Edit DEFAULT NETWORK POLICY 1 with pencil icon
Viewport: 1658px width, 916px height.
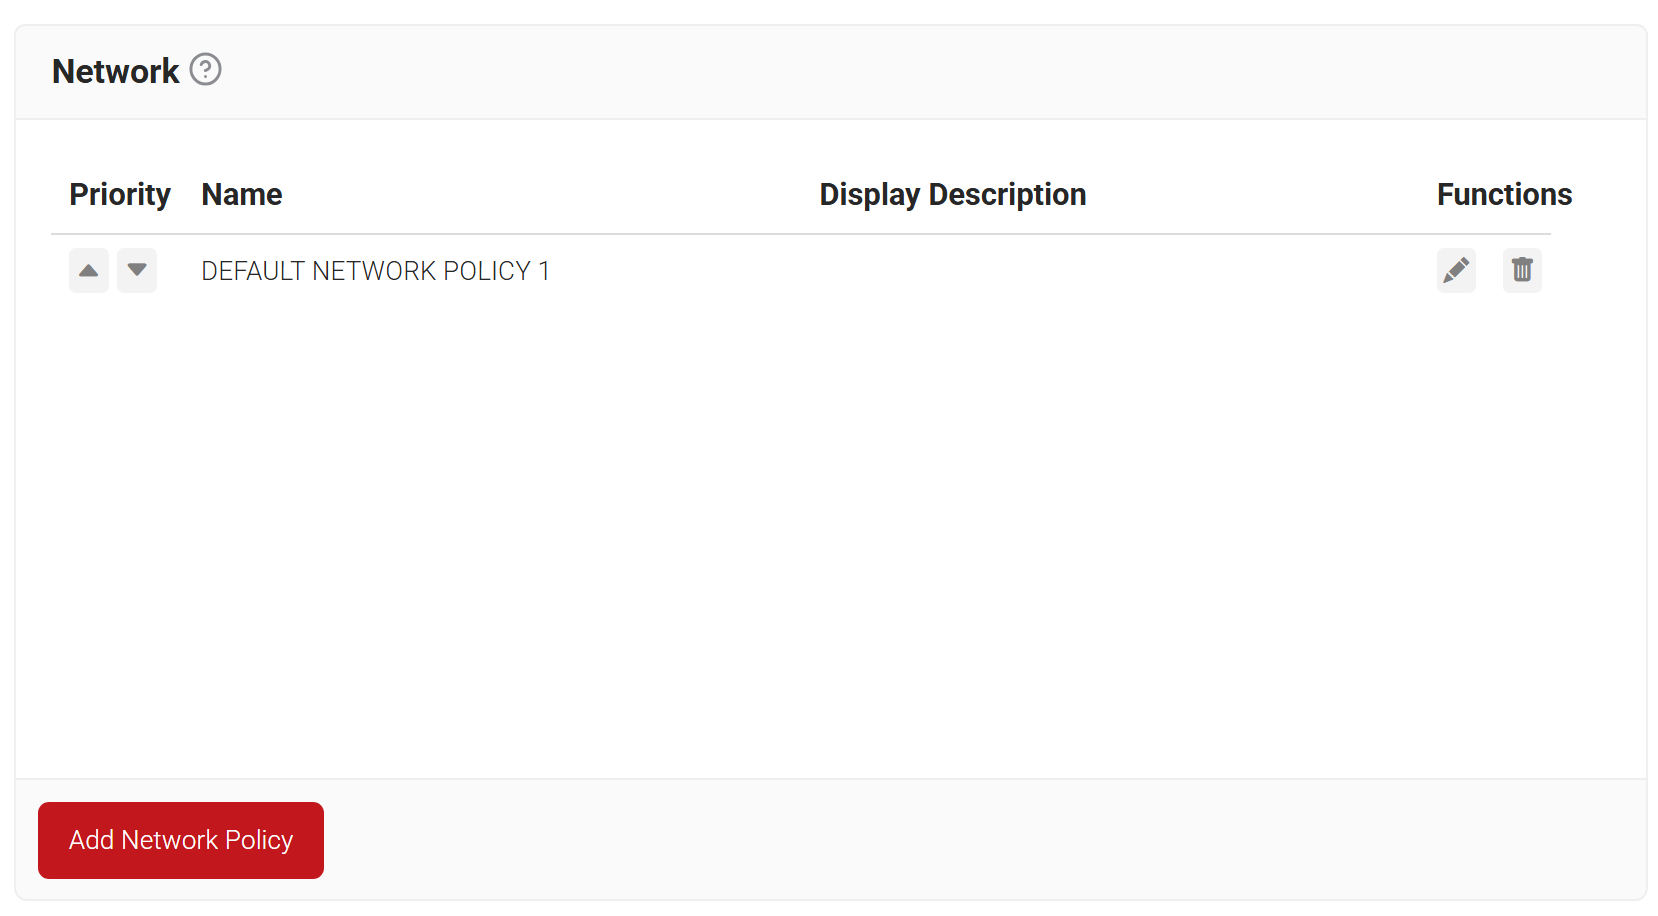[1456, 270]
